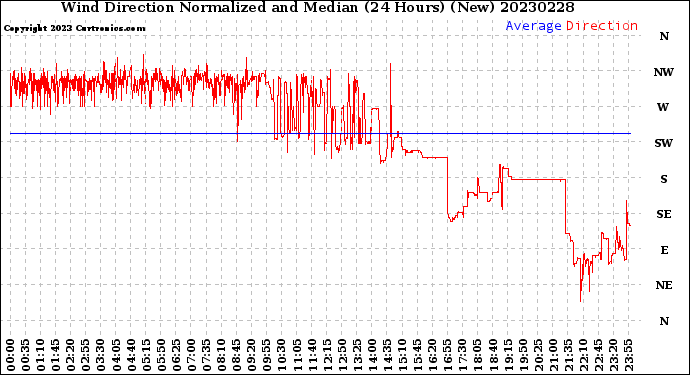Click the '01:45' time label
The width and height of the screenshot is (690, 375).
[56, 355]
